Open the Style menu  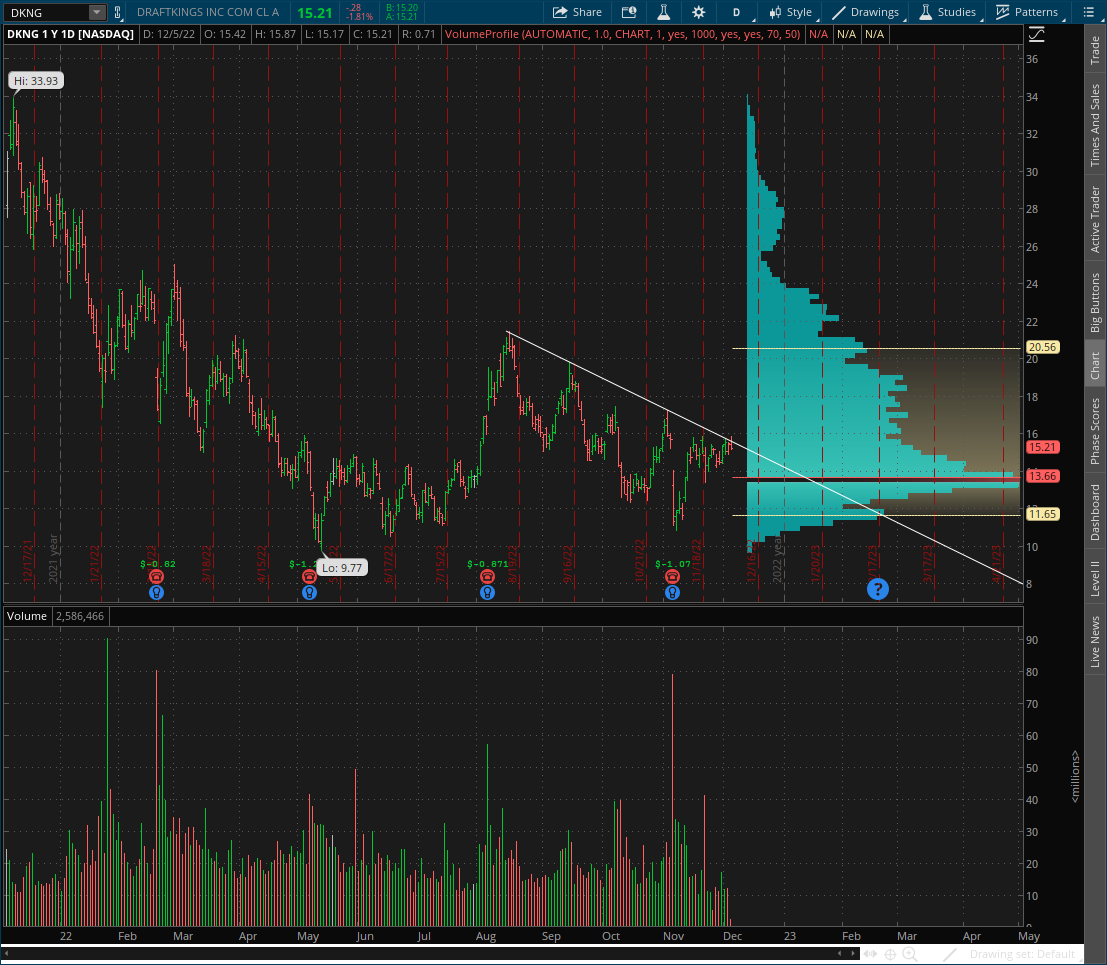[x=791, y=12]
